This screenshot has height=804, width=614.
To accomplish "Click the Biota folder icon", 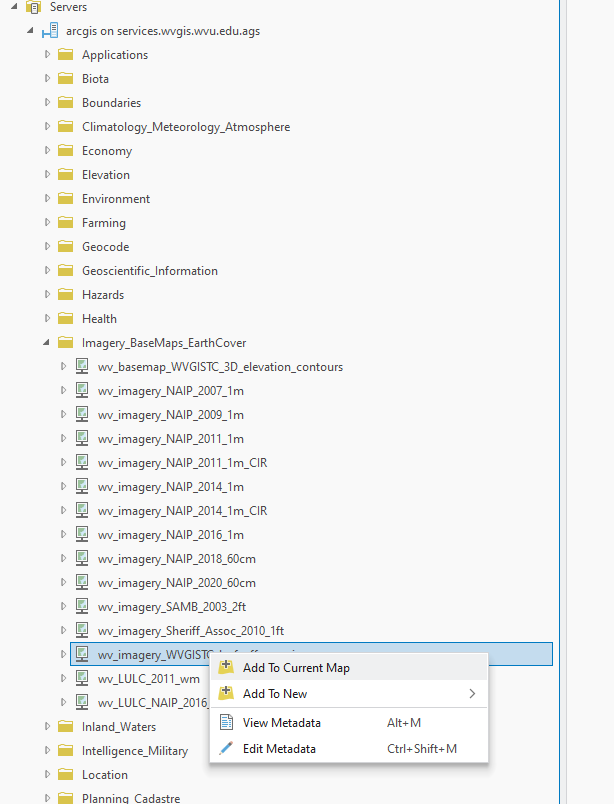I will coord(66,78).
